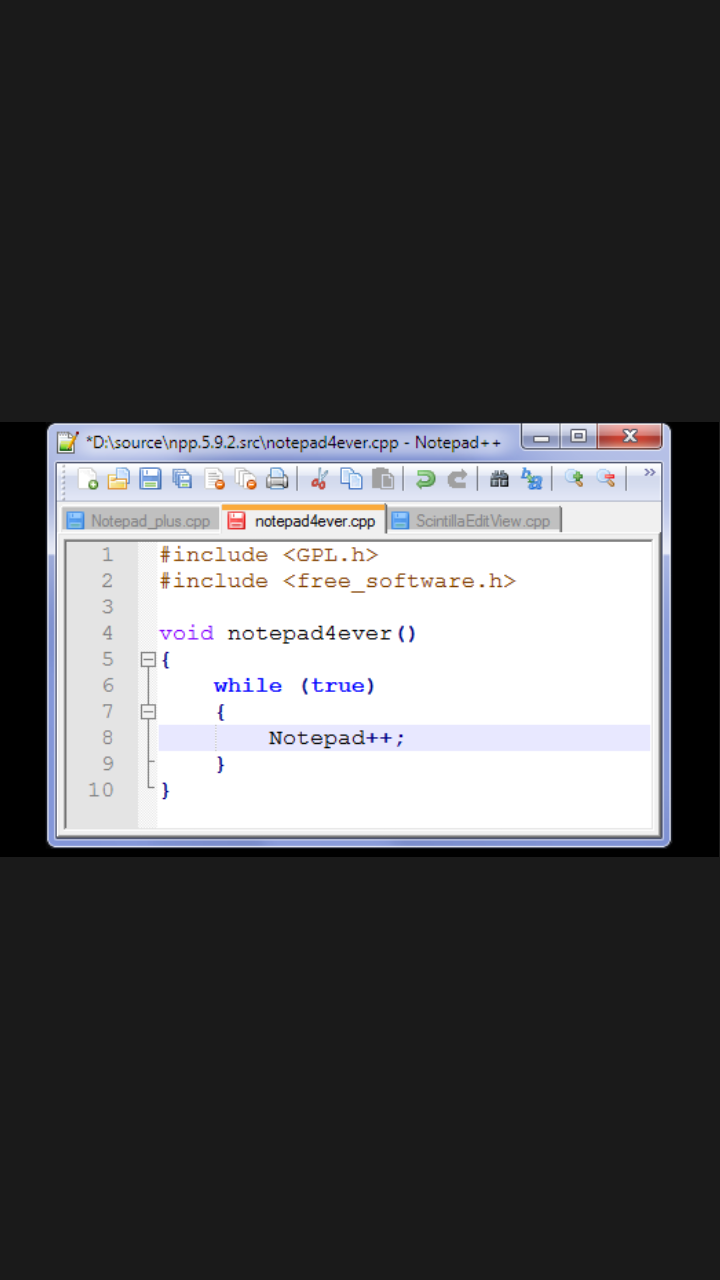Click the Redo toolbar icon
The width and height of the screenshot is (720, 1280).
(x=457, y=479)
